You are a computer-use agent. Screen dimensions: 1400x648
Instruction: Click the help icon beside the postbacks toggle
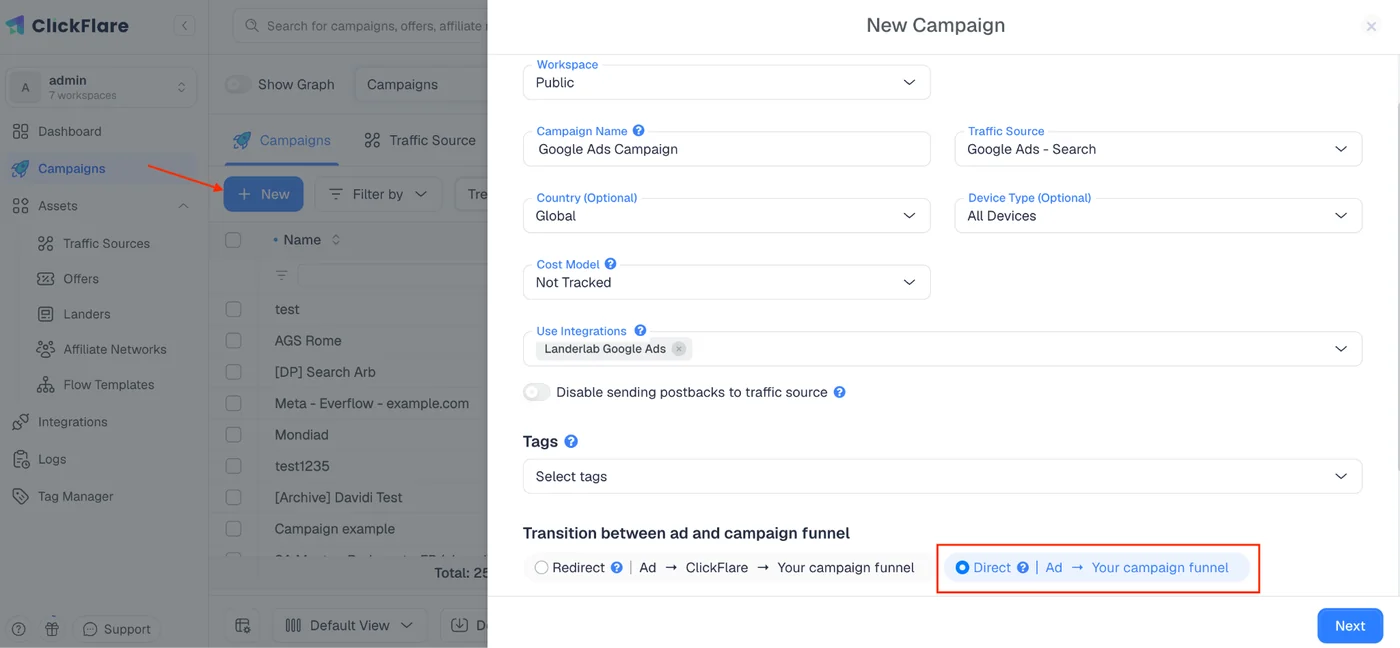840,392
